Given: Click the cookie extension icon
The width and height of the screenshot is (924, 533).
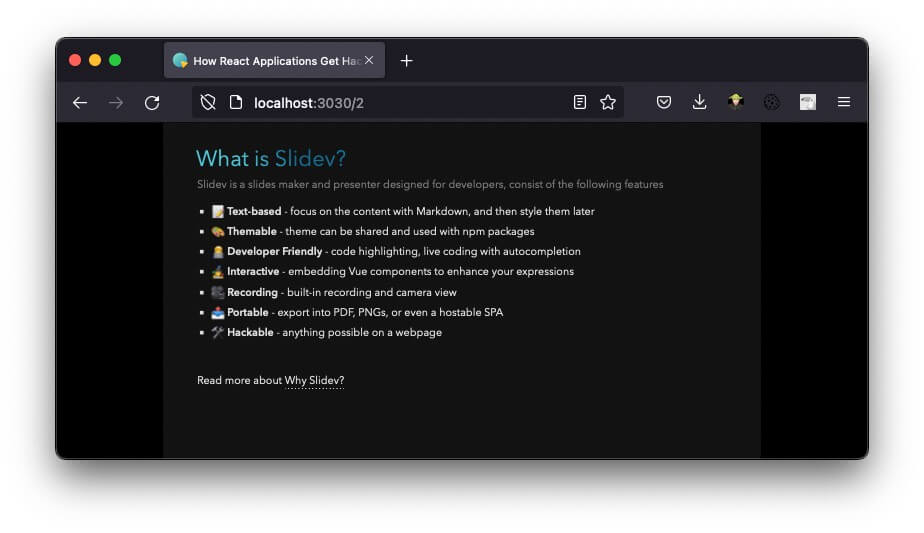Looking at the screenshot, I should (x=771, y=102).
